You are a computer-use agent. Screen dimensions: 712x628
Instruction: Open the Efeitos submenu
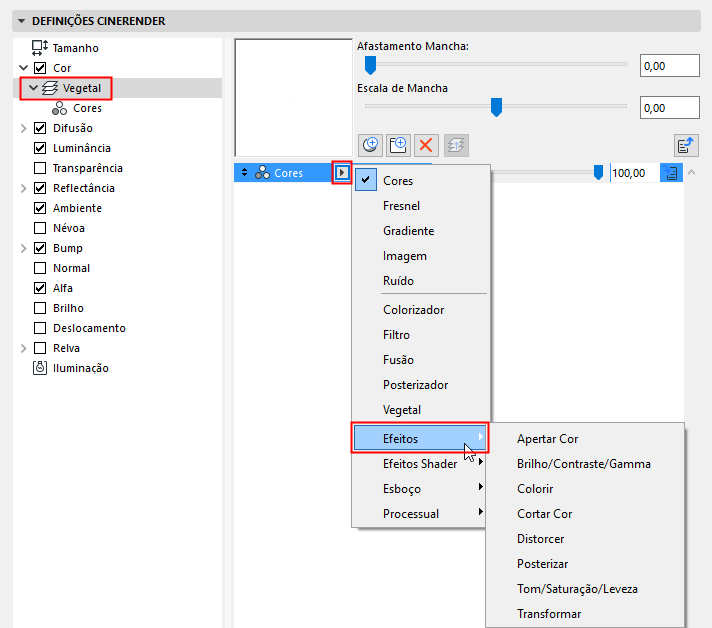coord(420,438)
